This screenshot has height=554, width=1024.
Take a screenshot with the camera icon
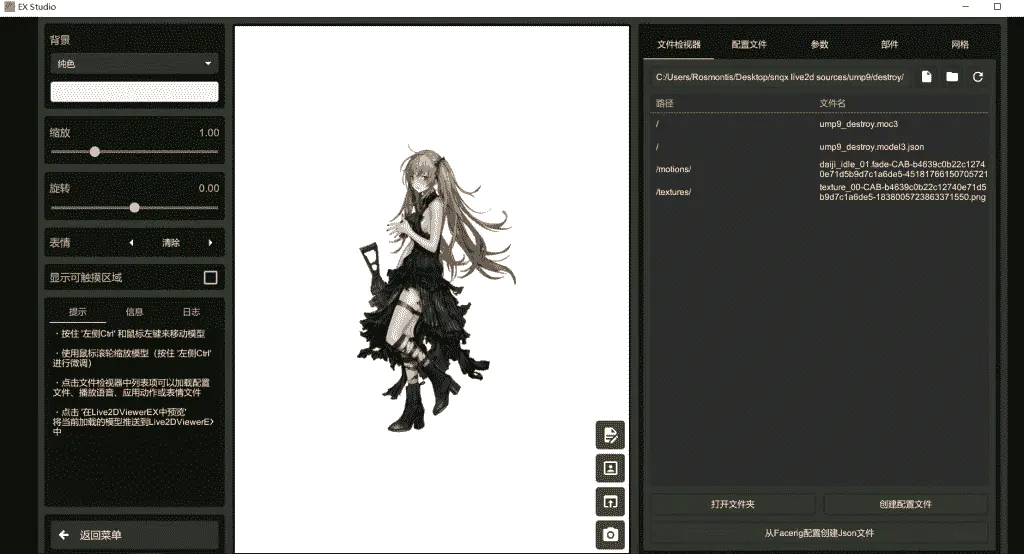[610, 534]
